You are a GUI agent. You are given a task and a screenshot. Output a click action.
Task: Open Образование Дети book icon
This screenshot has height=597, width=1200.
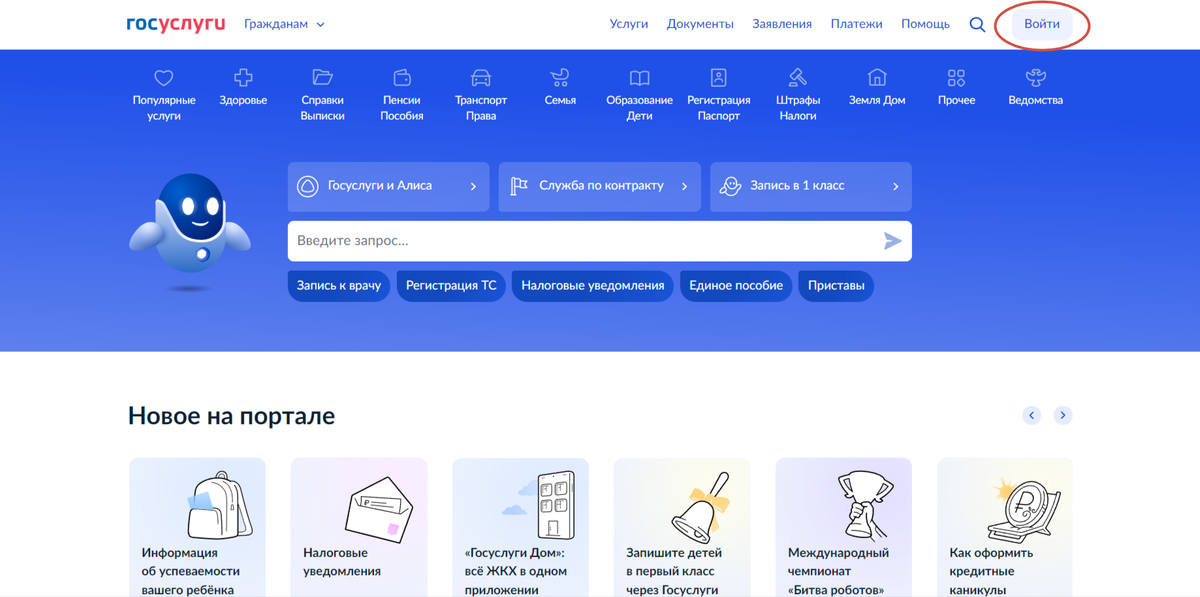click(x=639, y=77)
